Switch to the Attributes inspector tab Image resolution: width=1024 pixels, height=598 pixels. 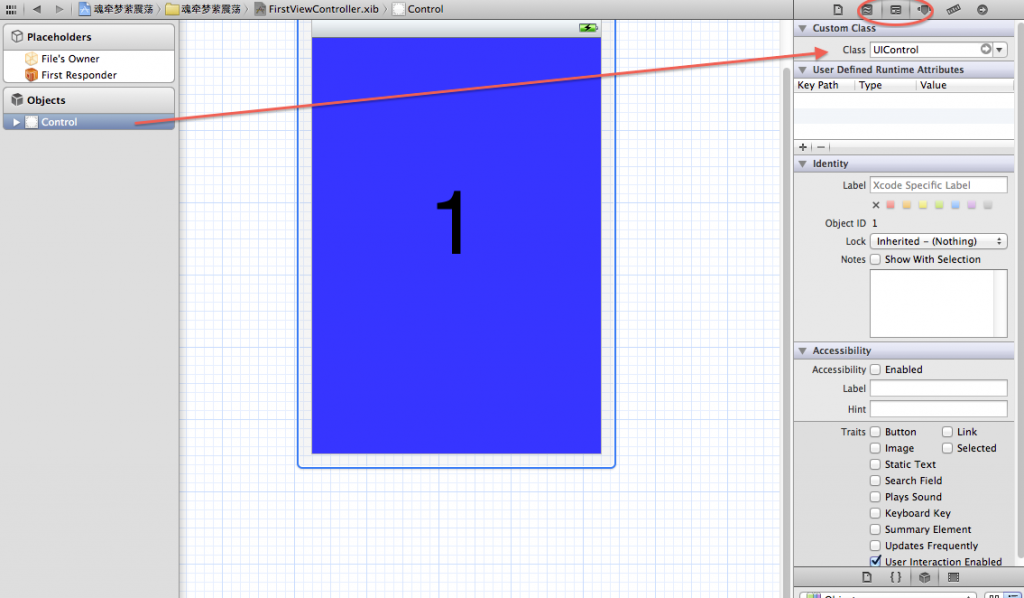[x=924, y=10]
